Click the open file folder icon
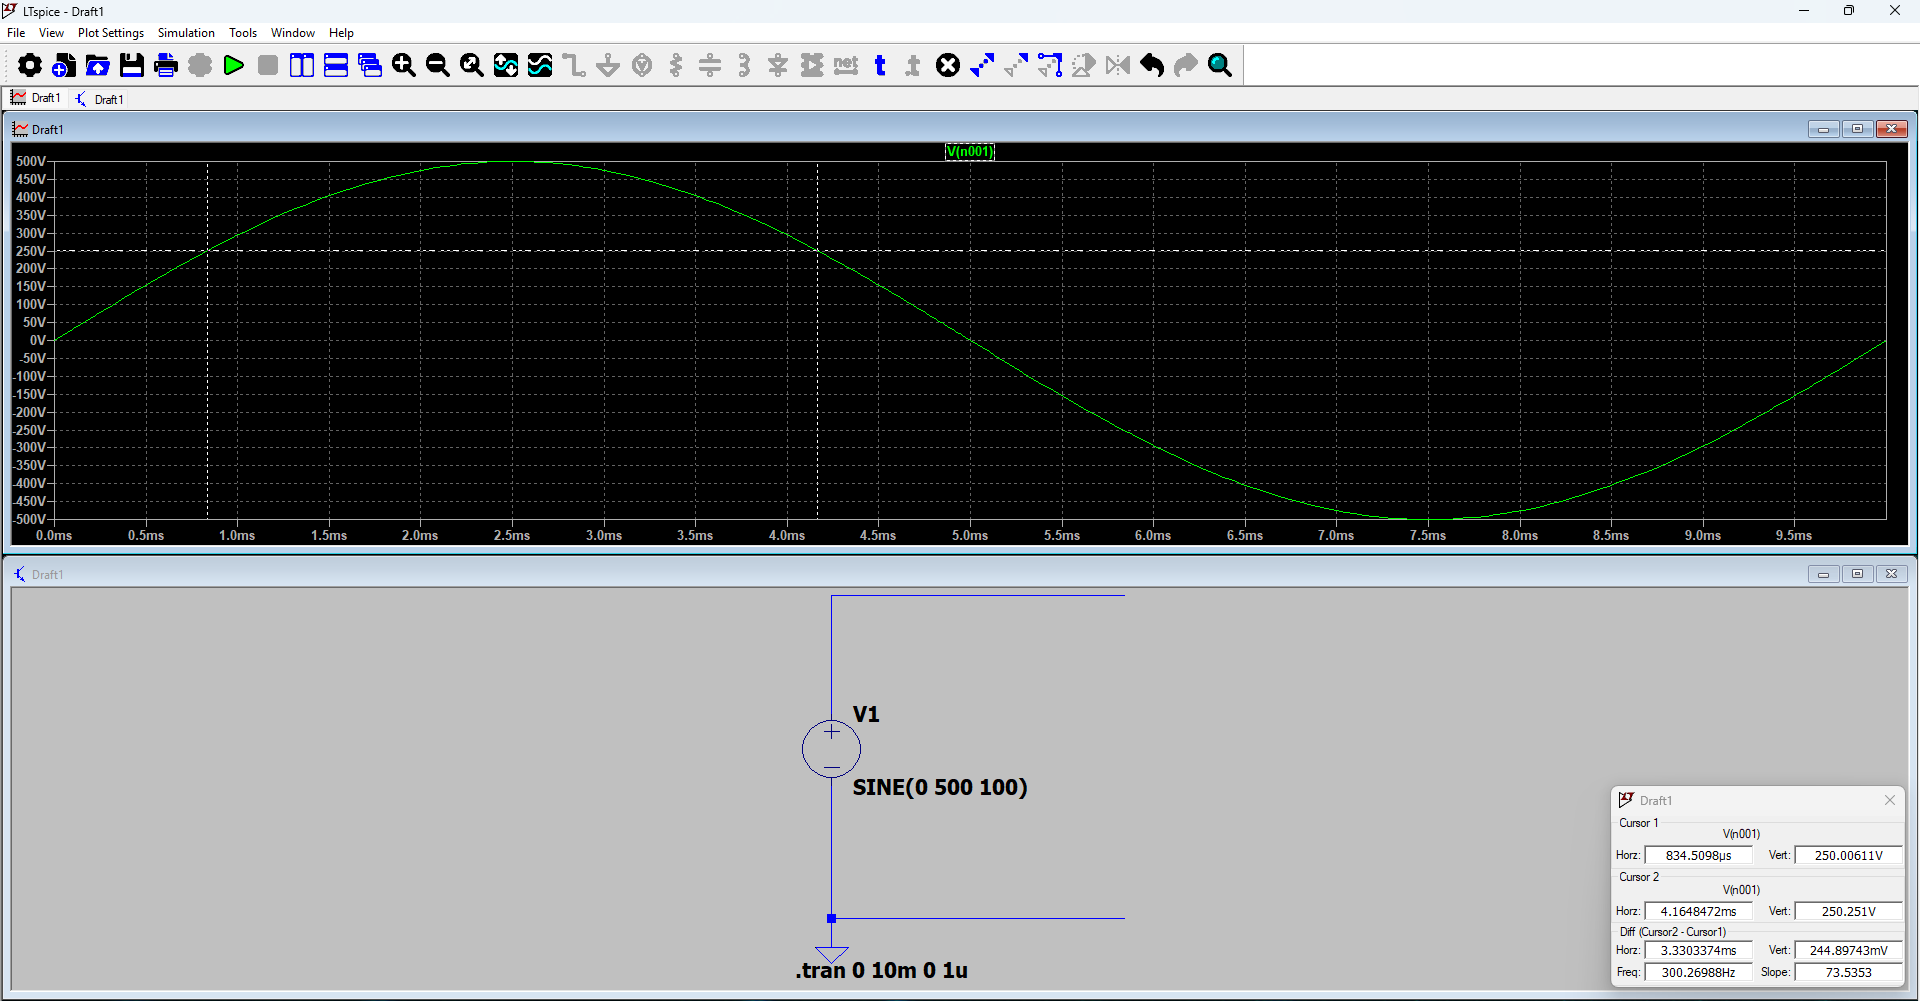 point(98,66)
